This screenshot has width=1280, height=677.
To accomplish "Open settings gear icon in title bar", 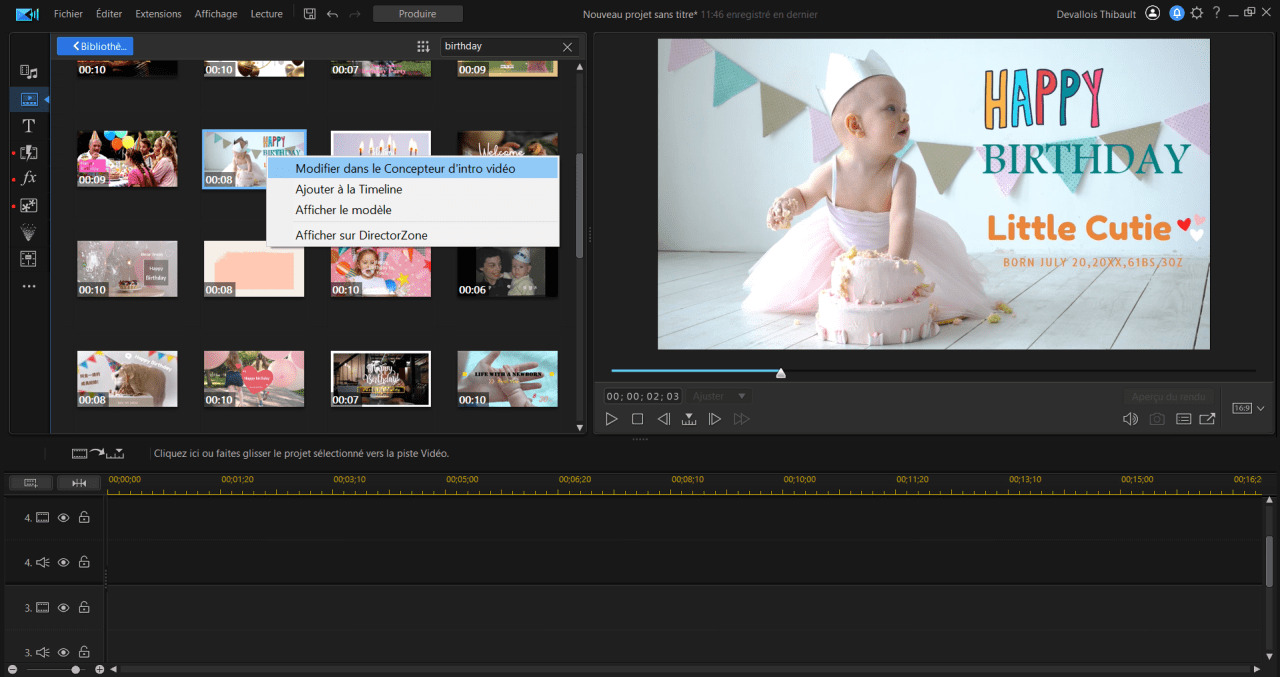I will pos(1196,14).
